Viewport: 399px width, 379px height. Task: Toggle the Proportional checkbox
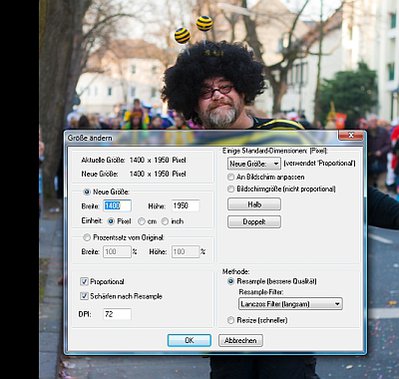pos(84,282)
